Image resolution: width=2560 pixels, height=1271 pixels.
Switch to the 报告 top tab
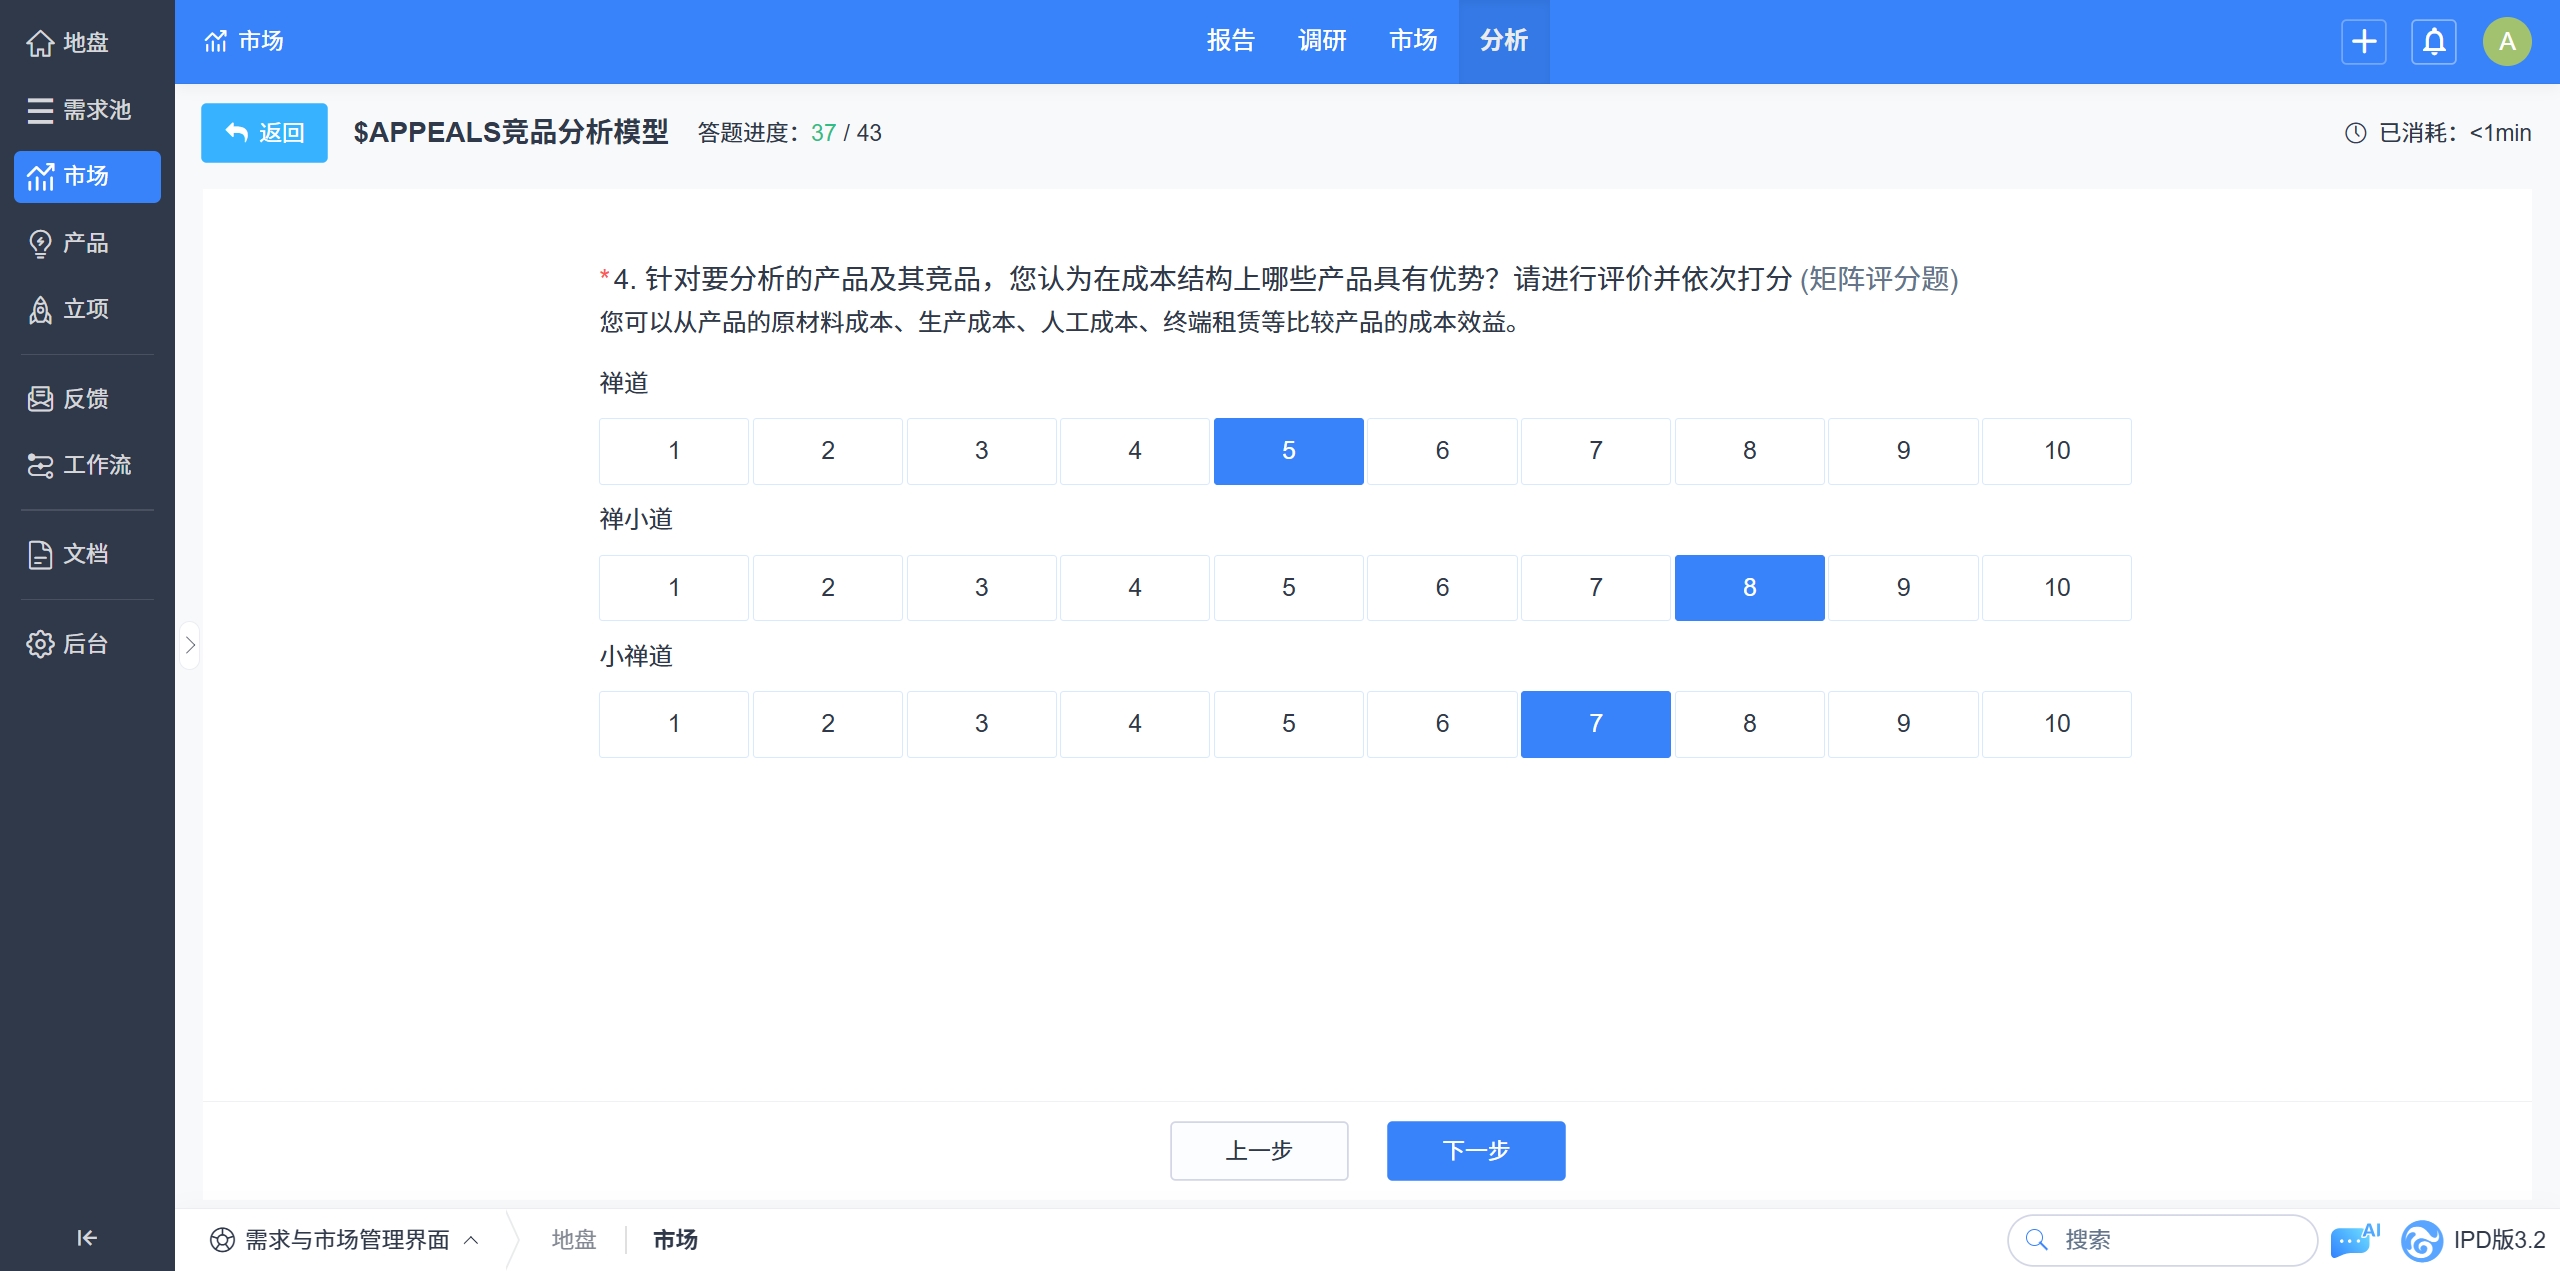1230,41
